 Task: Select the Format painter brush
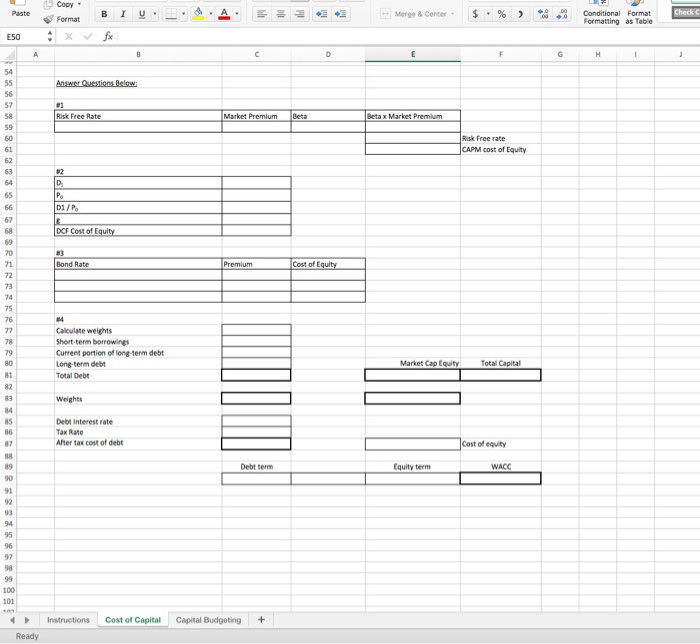(48, 19)
